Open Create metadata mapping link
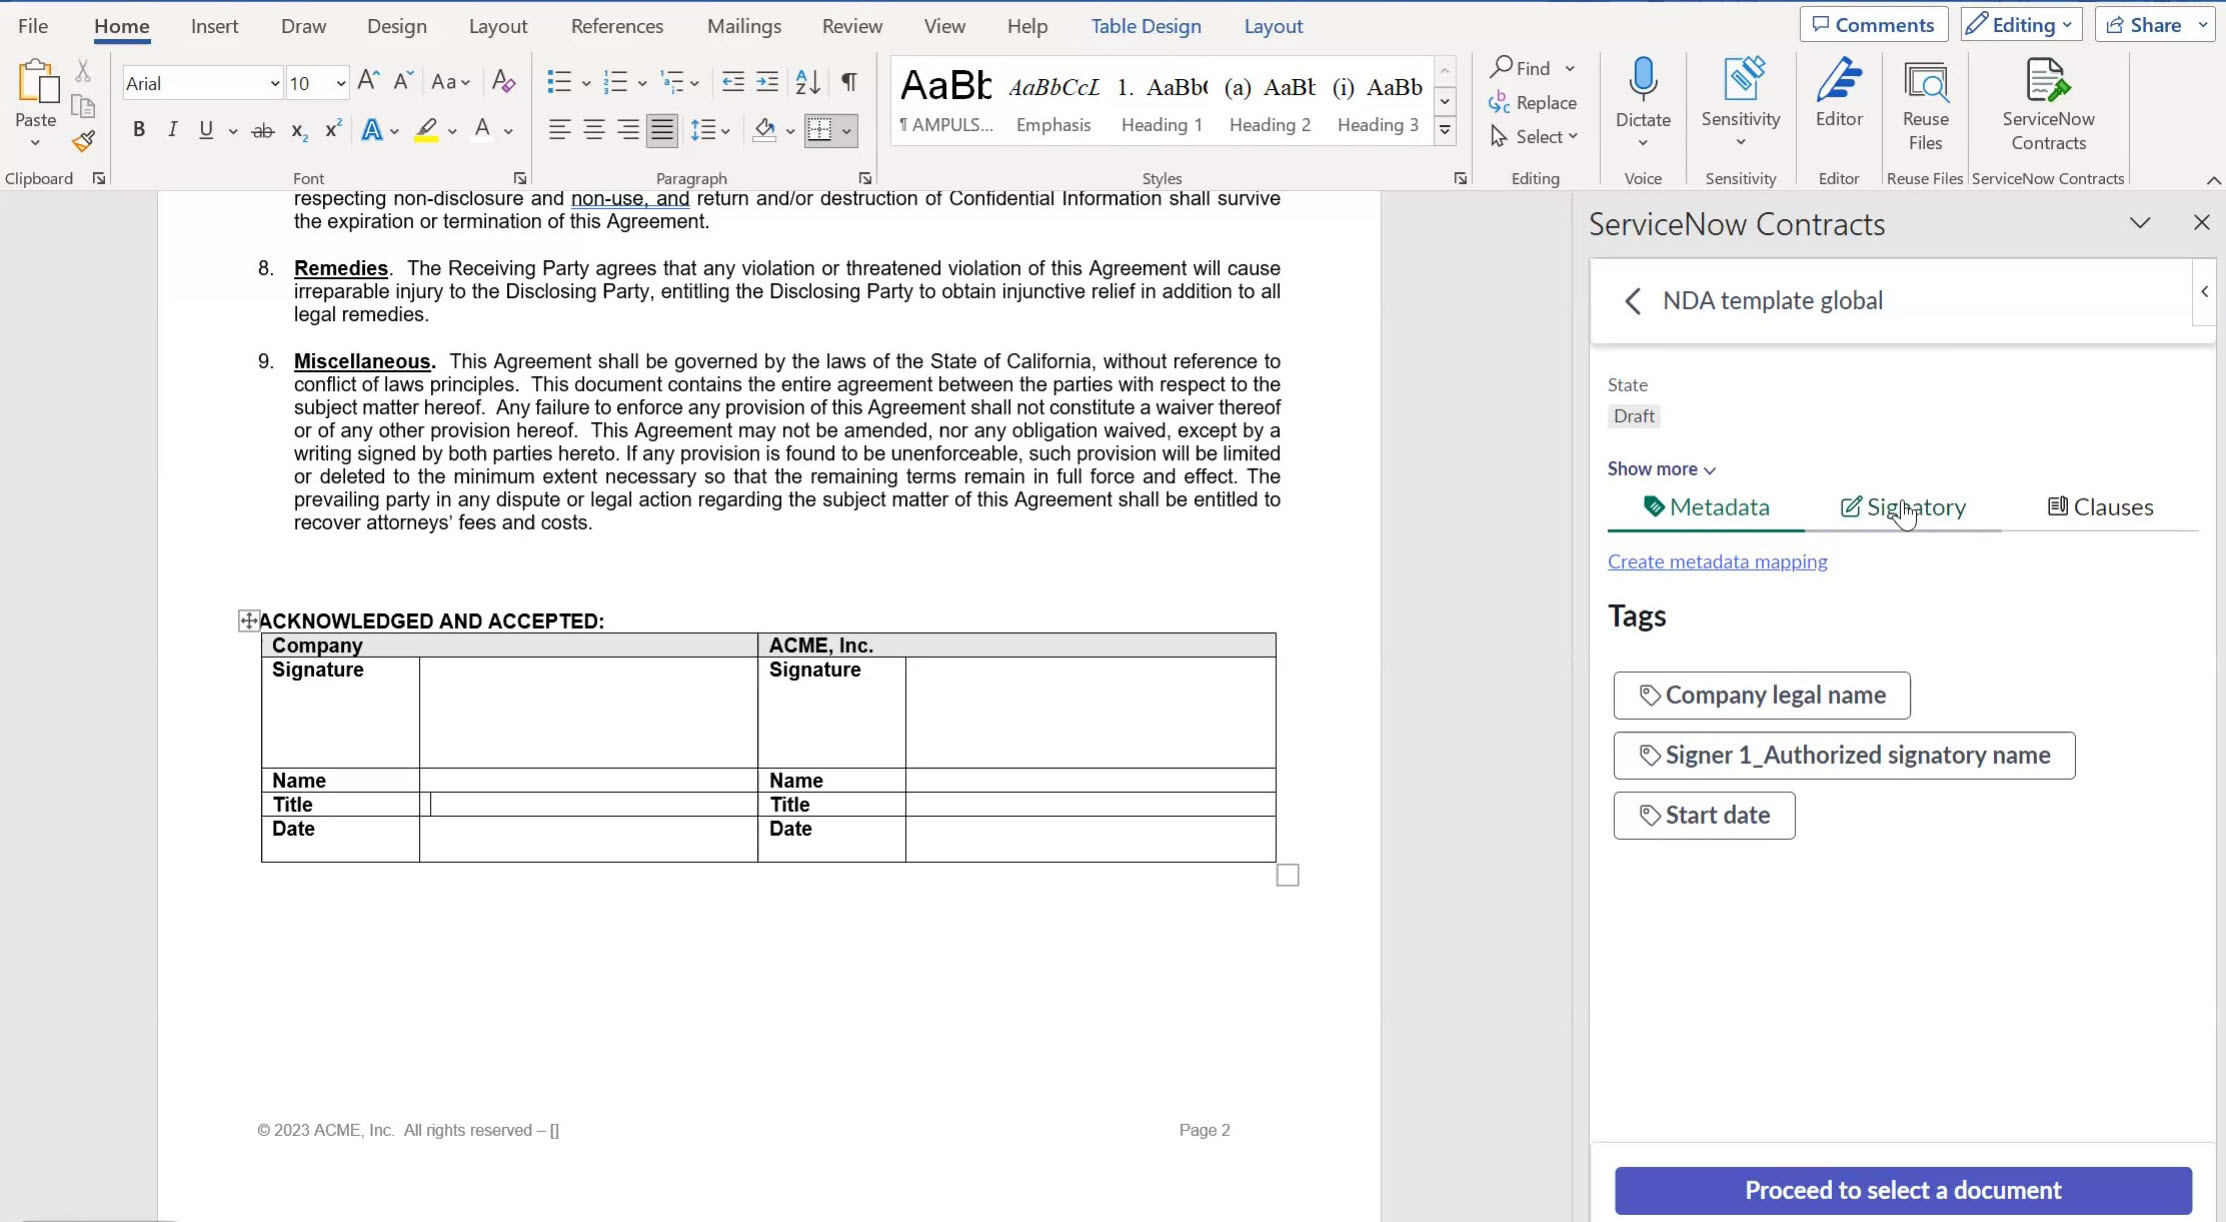2226x1222 pixels. coord(1717,561)
